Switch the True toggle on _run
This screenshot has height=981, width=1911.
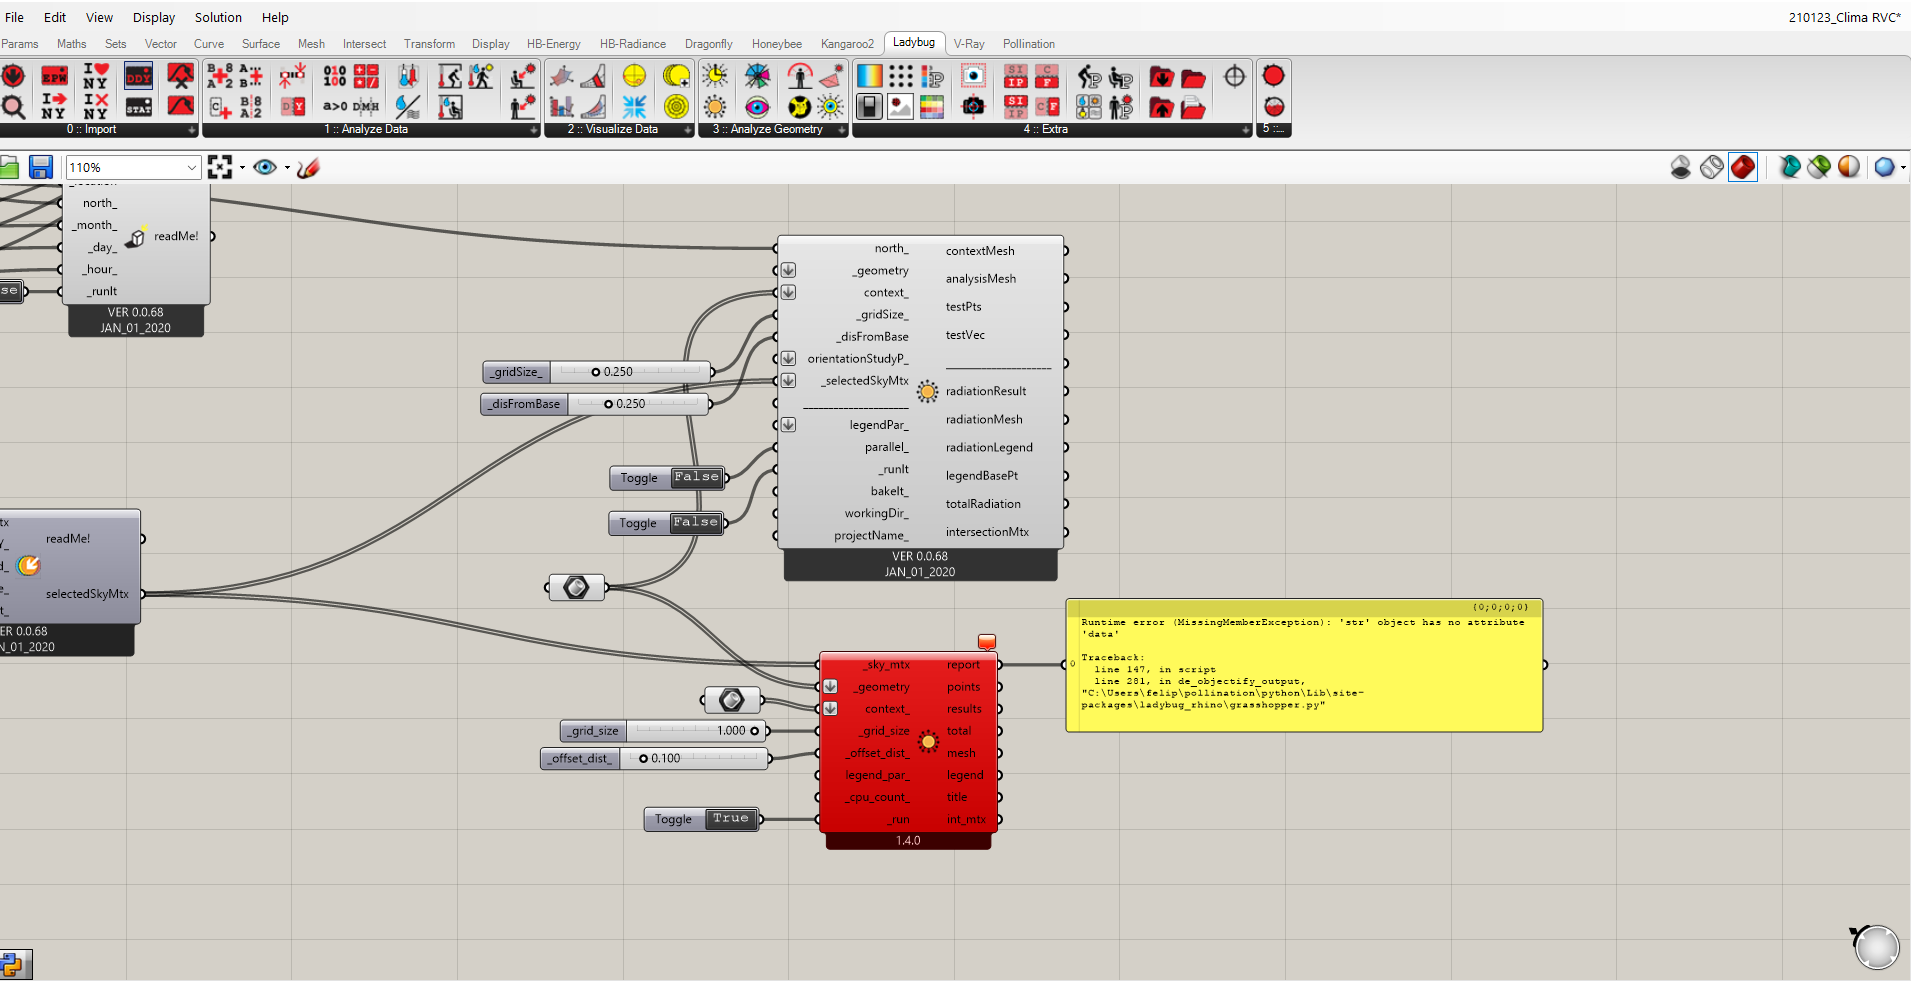[x=731, y=819]
